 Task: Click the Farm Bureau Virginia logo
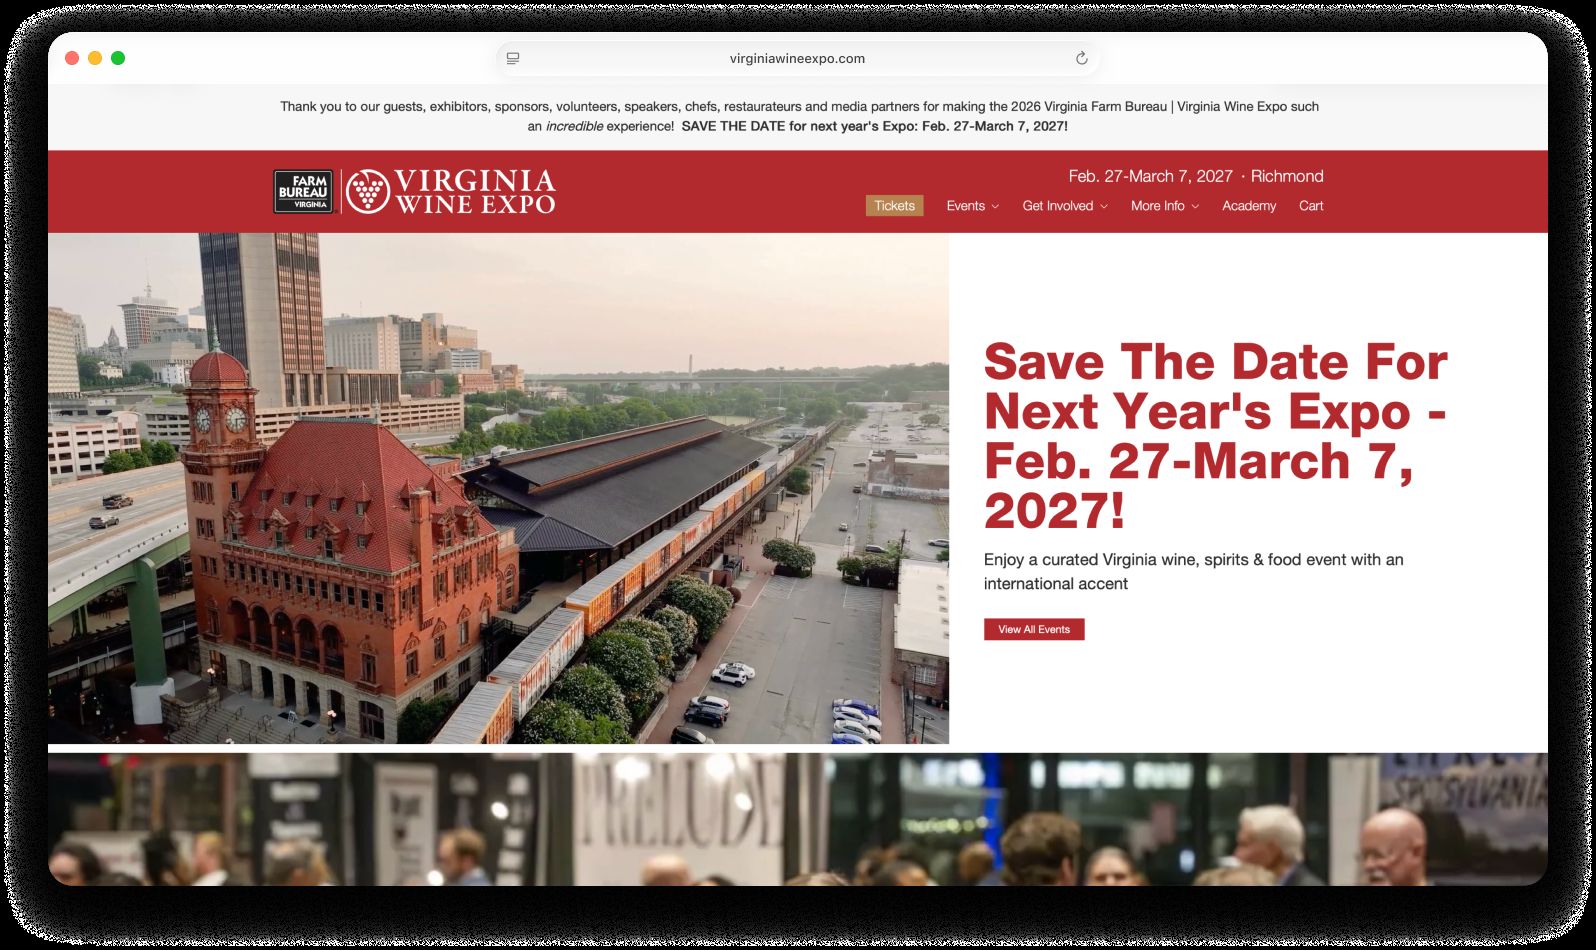(x=303, y=191)
